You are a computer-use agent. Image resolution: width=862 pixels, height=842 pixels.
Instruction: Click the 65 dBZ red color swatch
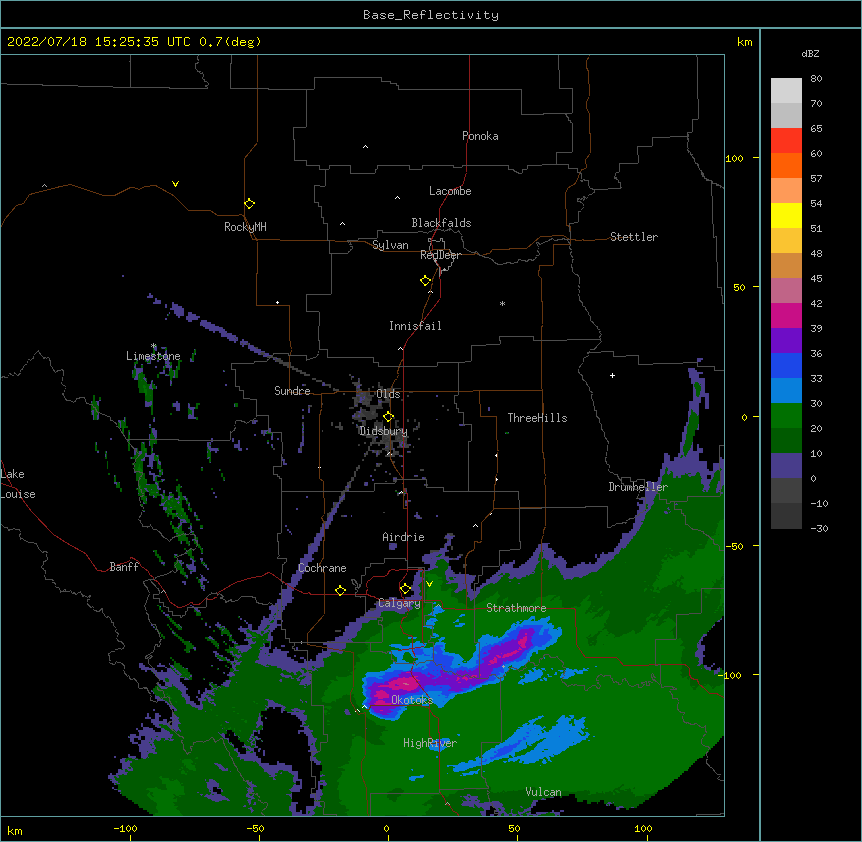click(x=786, y=140)
